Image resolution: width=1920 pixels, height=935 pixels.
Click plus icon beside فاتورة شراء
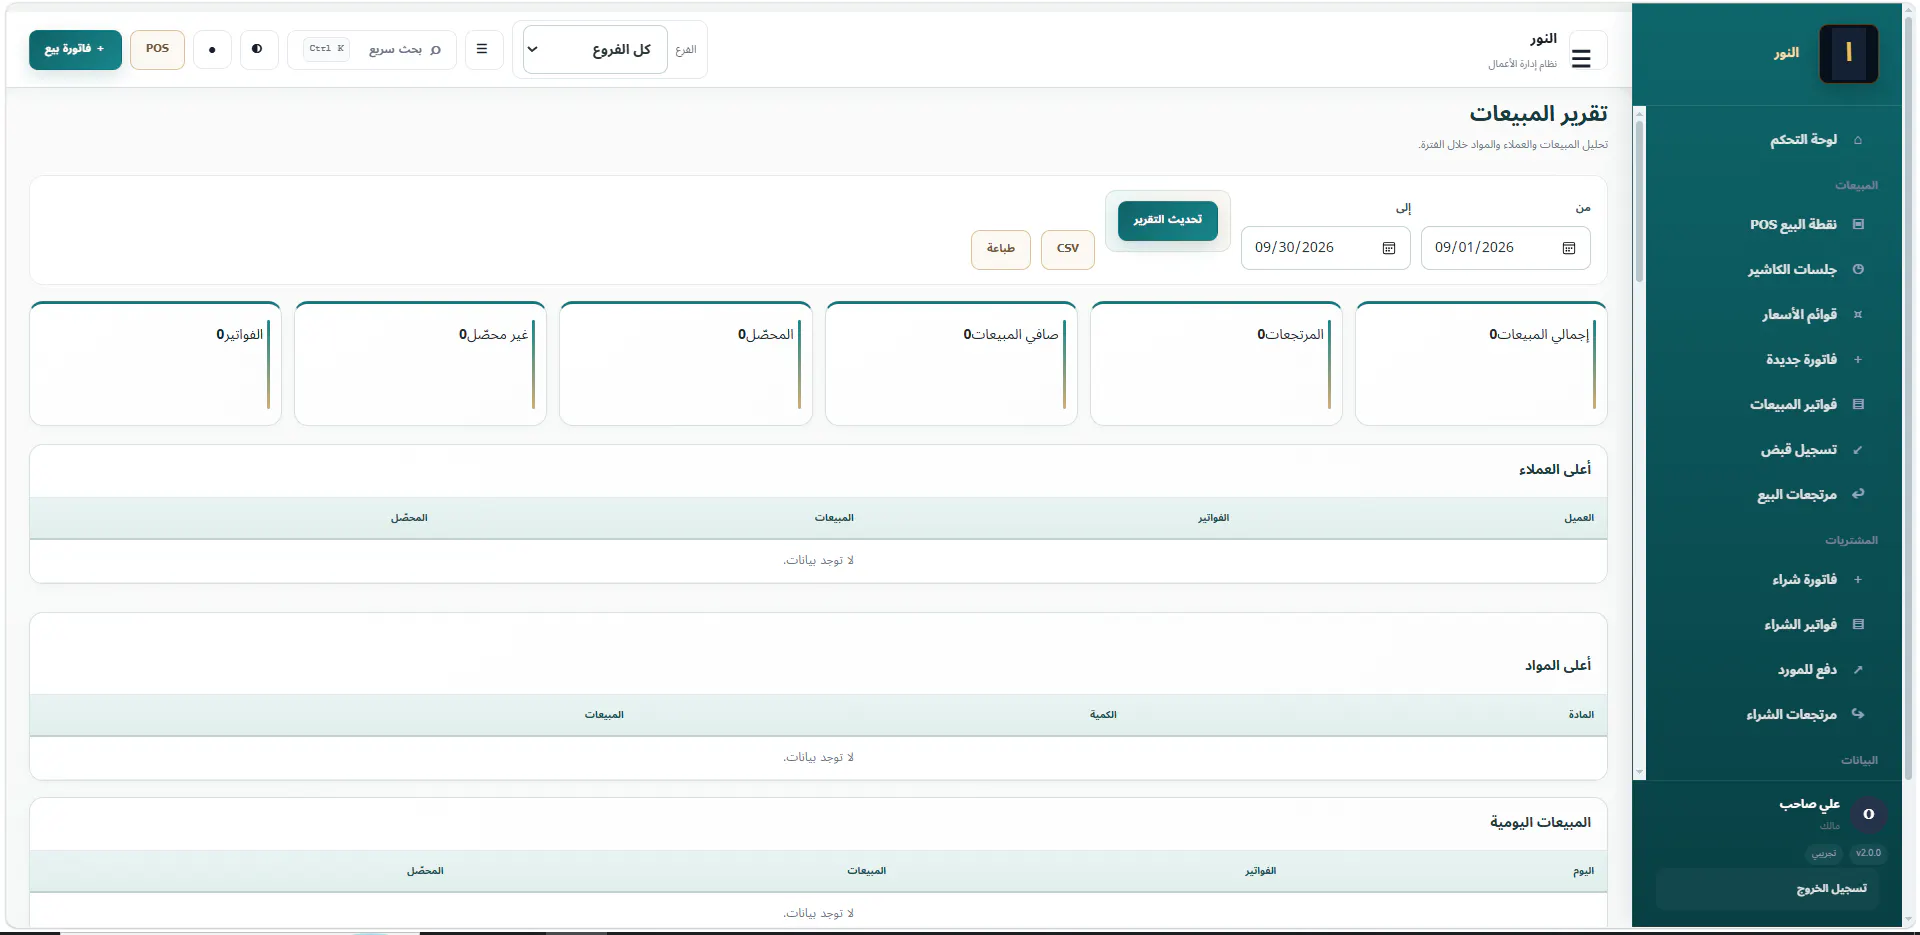pyautogui.click(x=1858, y=580)
